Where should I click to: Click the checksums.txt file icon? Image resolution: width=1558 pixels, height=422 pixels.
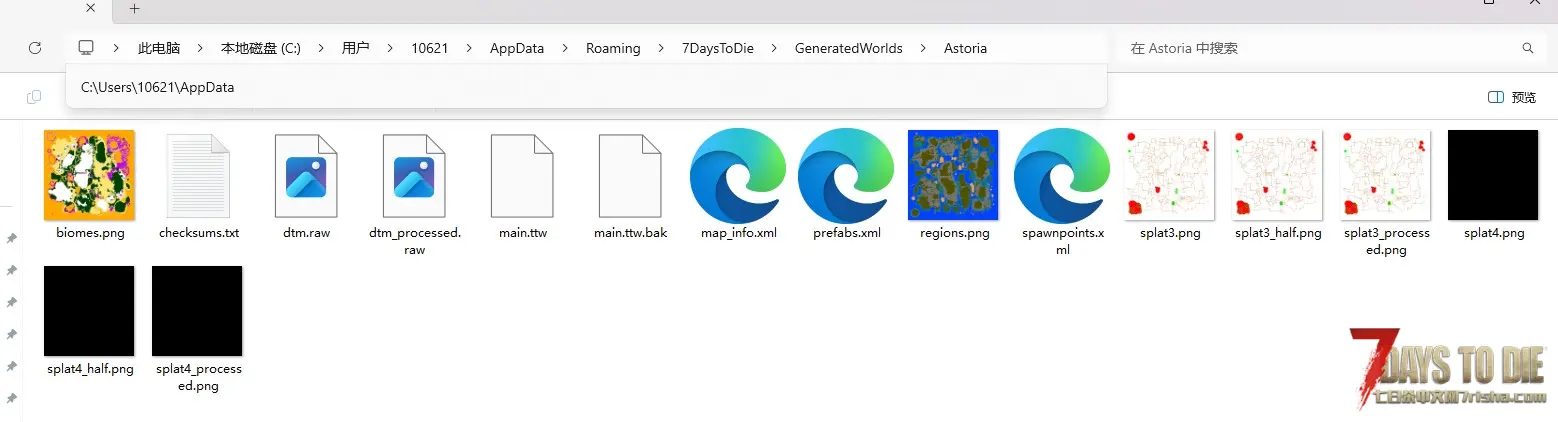[198, 175]
